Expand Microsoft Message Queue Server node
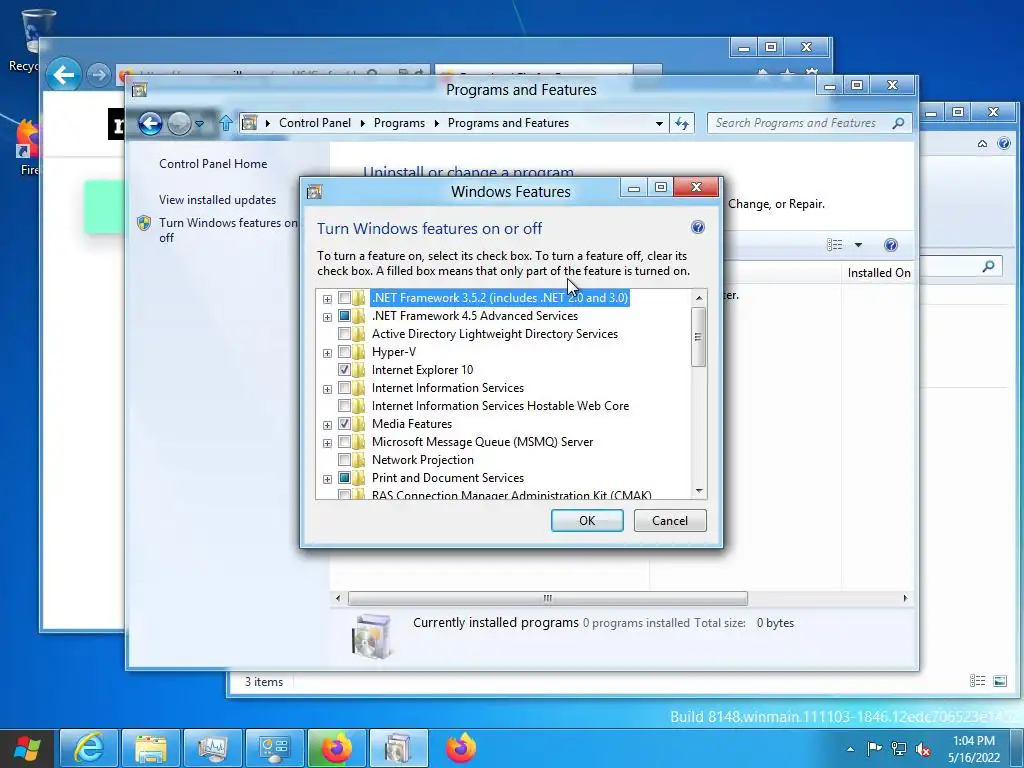 [x=327, y=443]
